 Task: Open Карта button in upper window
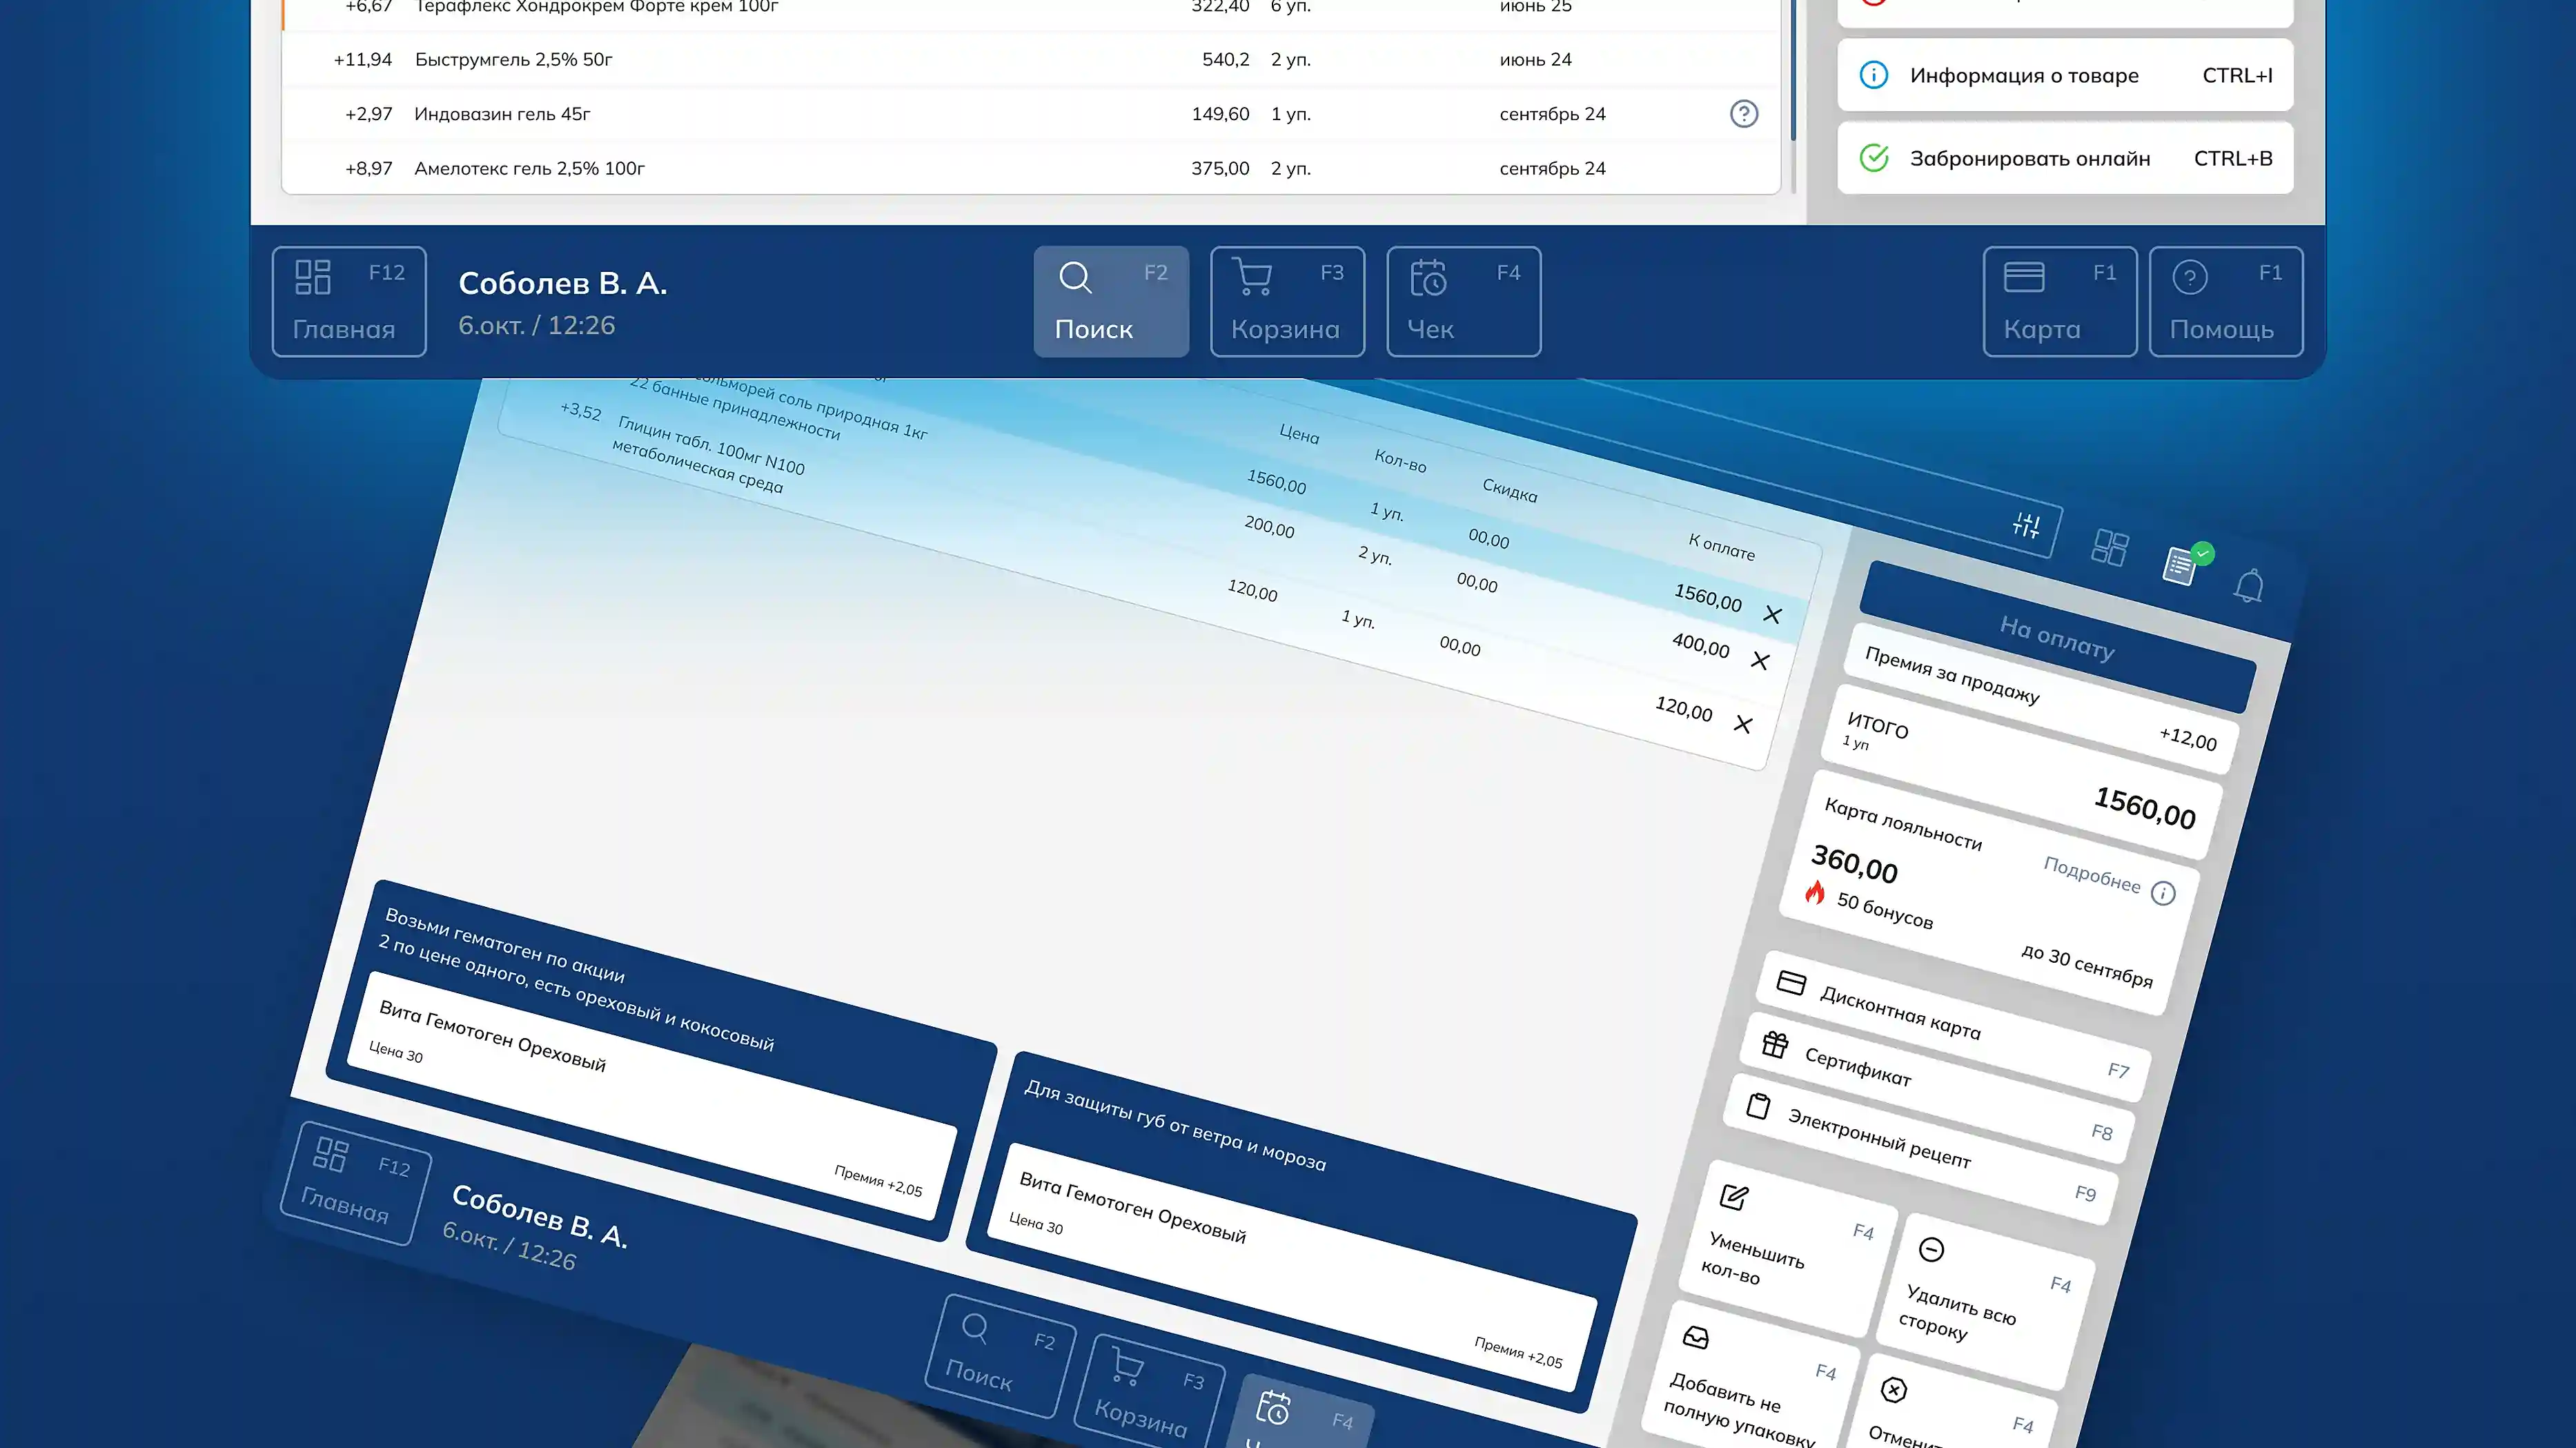pyautogui.click(x=2060, y=301)
